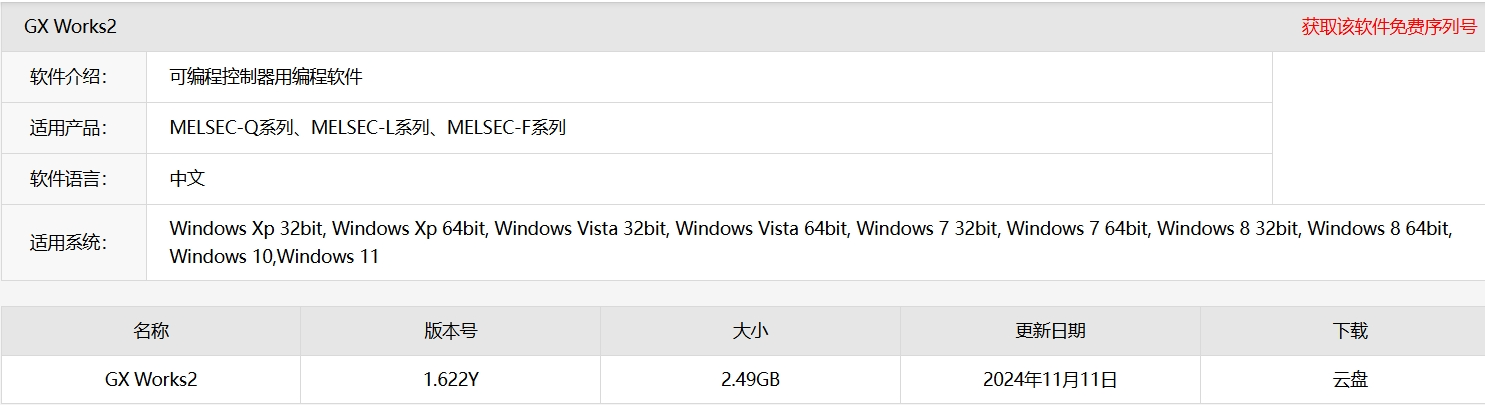The image size is (1485, 405).
Task: Click the 更新日期 column header
Action: coord(1050,331)
